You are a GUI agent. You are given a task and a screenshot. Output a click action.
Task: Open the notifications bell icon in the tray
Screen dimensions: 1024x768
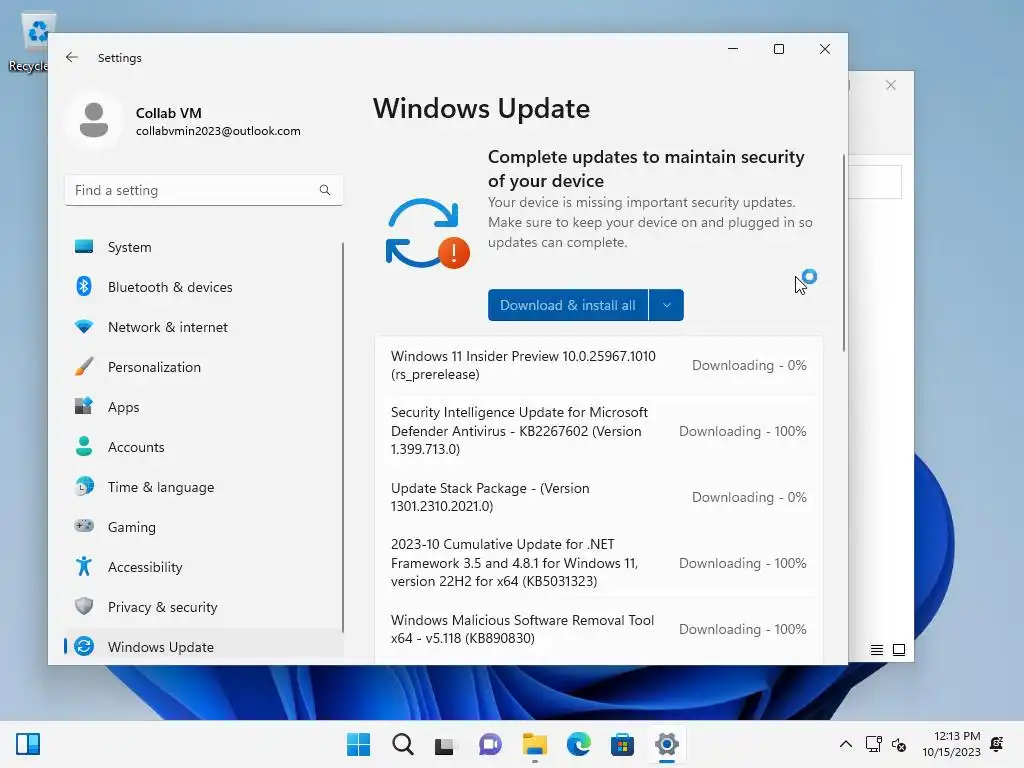(997, 744)
